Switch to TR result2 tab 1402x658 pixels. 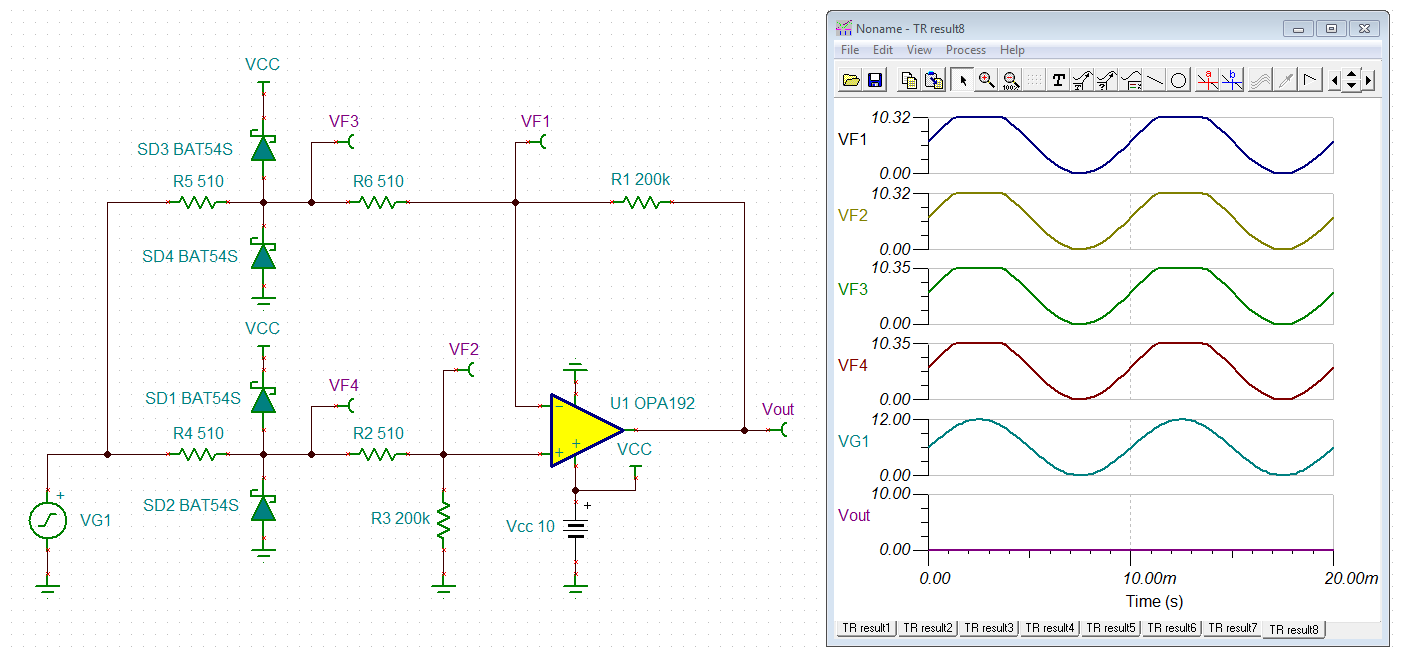click(927, 628)
